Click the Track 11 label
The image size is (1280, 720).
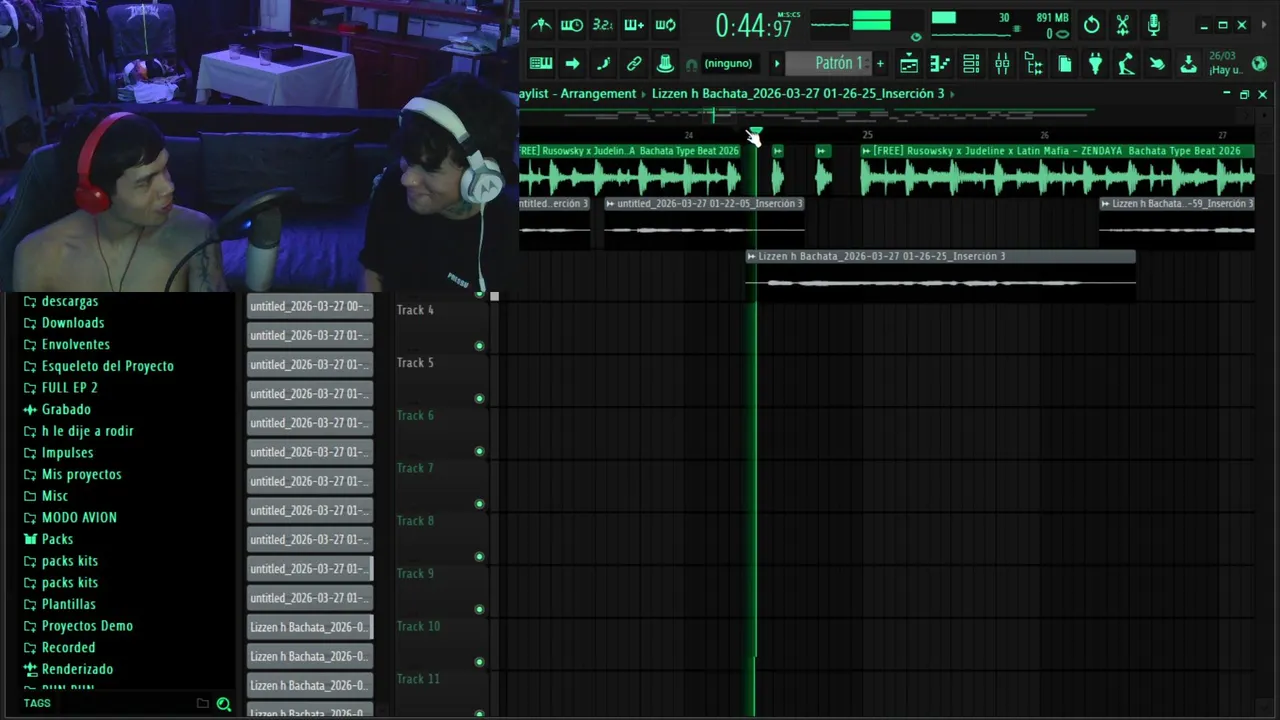tap(418, 679)
